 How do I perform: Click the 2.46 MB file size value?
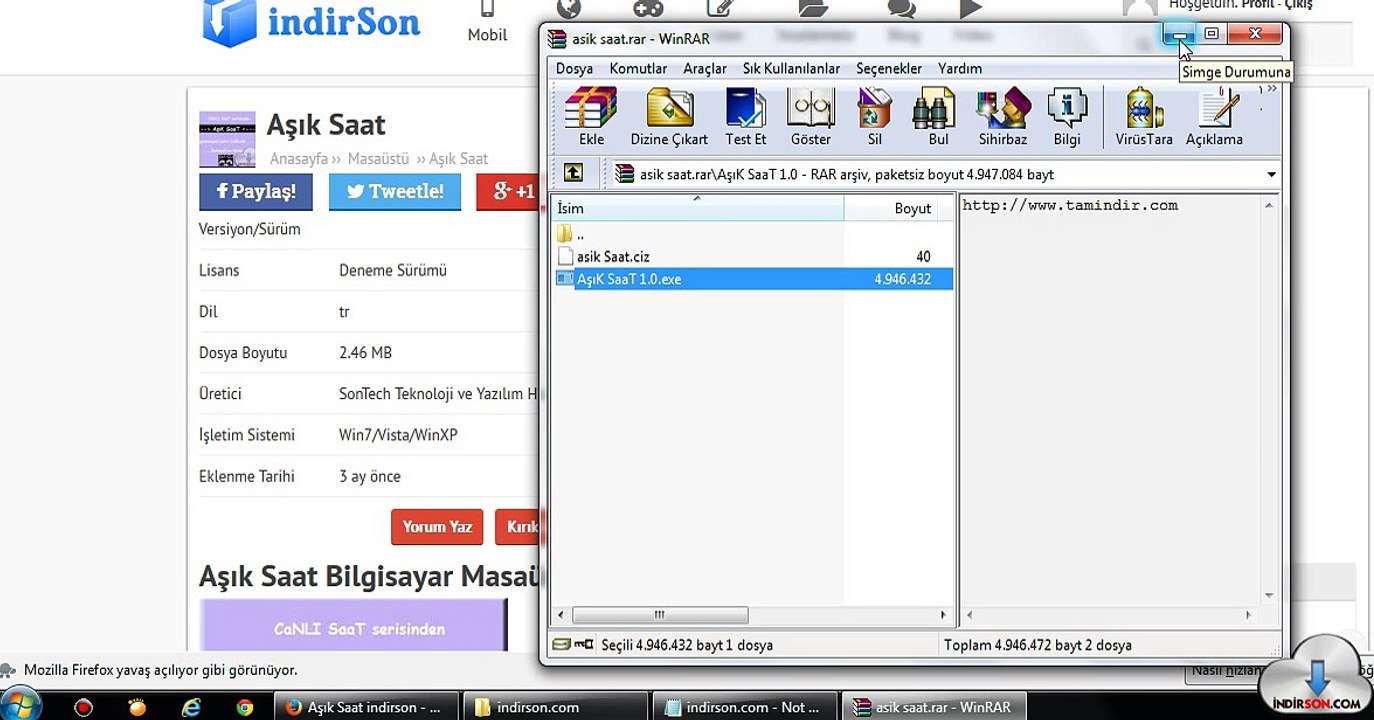(365, 352)
